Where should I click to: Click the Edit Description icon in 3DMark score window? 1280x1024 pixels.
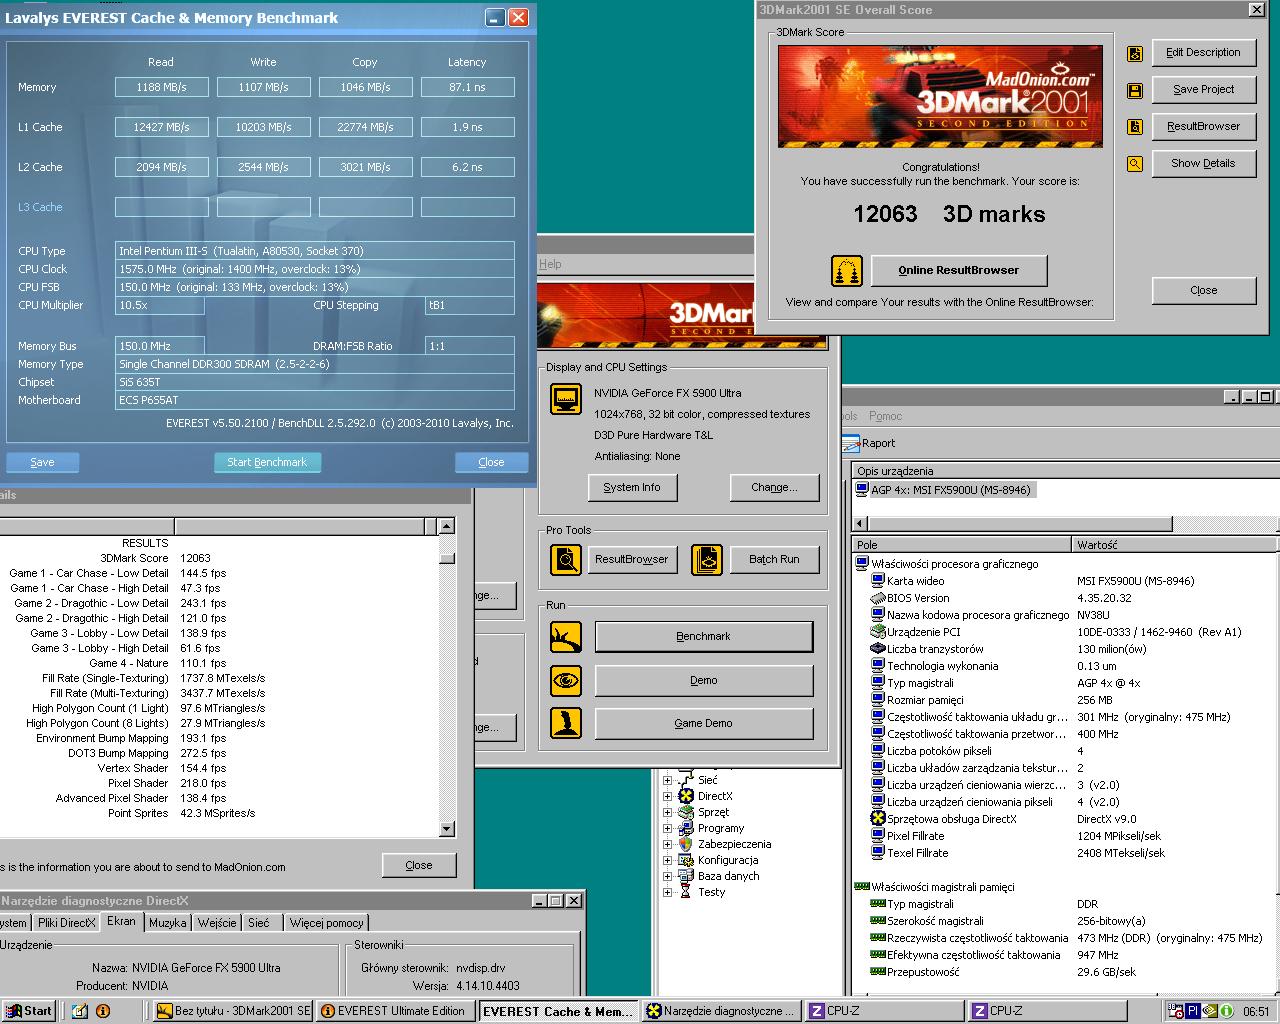[1135, 54]
